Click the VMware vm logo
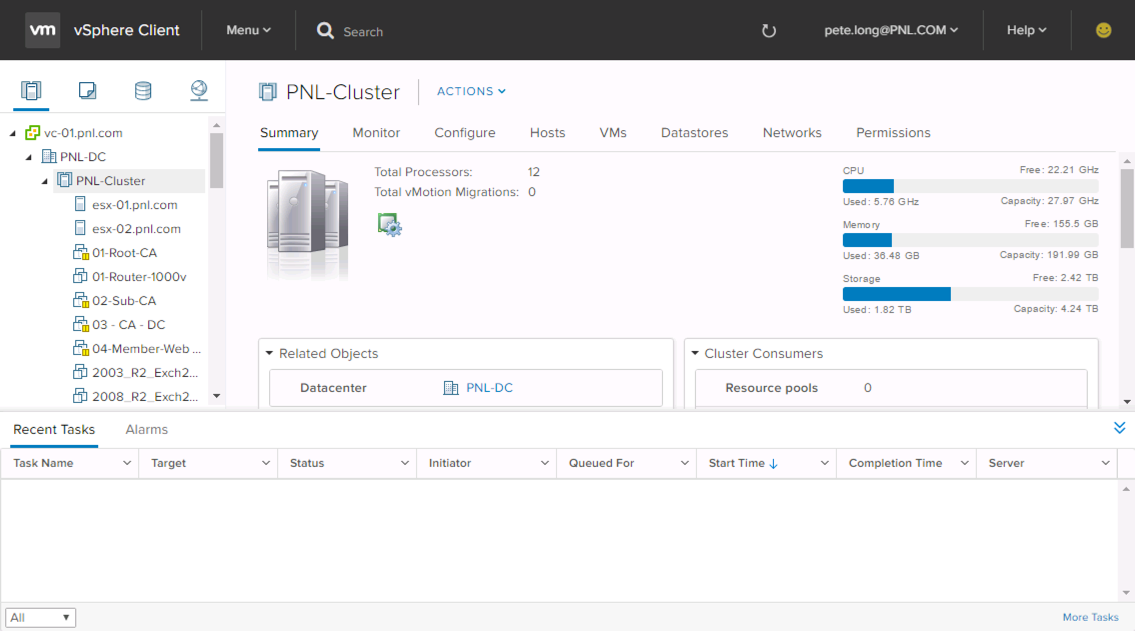Viewport: 1135px width, 631px height. click(x=43, y=30)
